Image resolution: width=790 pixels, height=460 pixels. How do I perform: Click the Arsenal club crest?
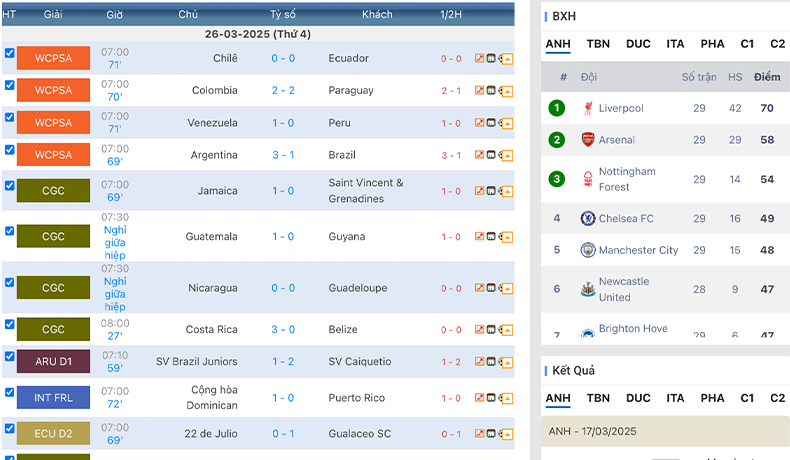pyautogui.click(x=587, y=140)
